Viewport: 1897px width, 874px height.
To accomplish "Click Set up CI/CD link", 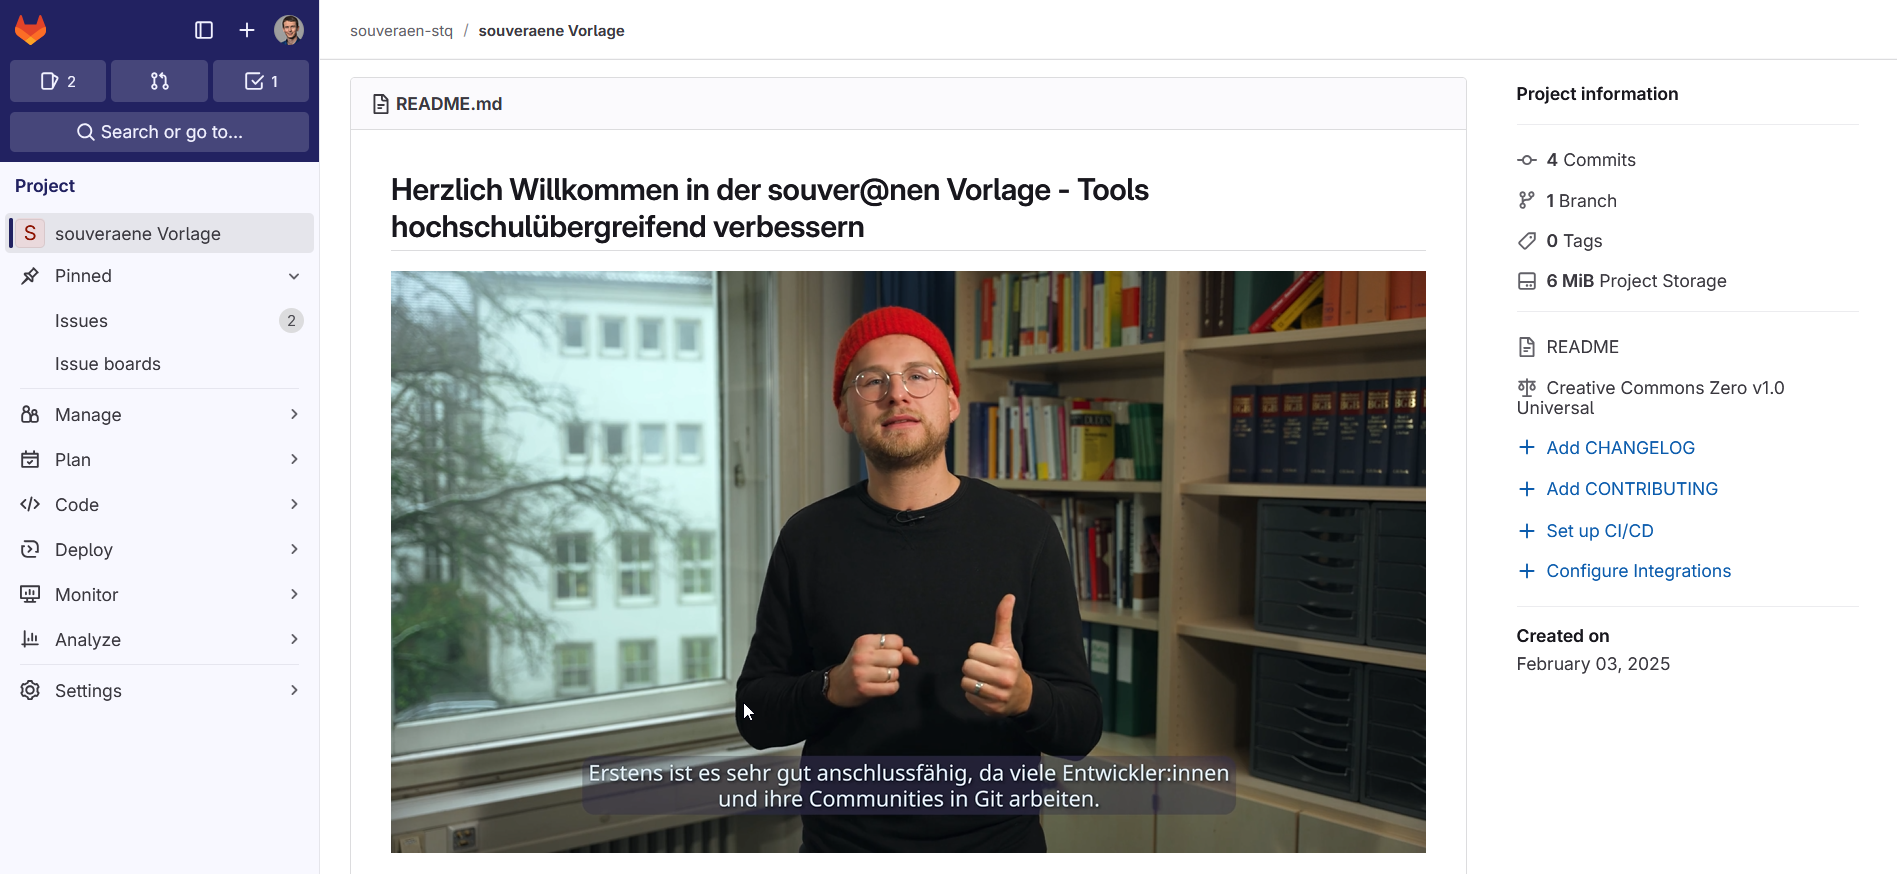I will coord(1599,531).
